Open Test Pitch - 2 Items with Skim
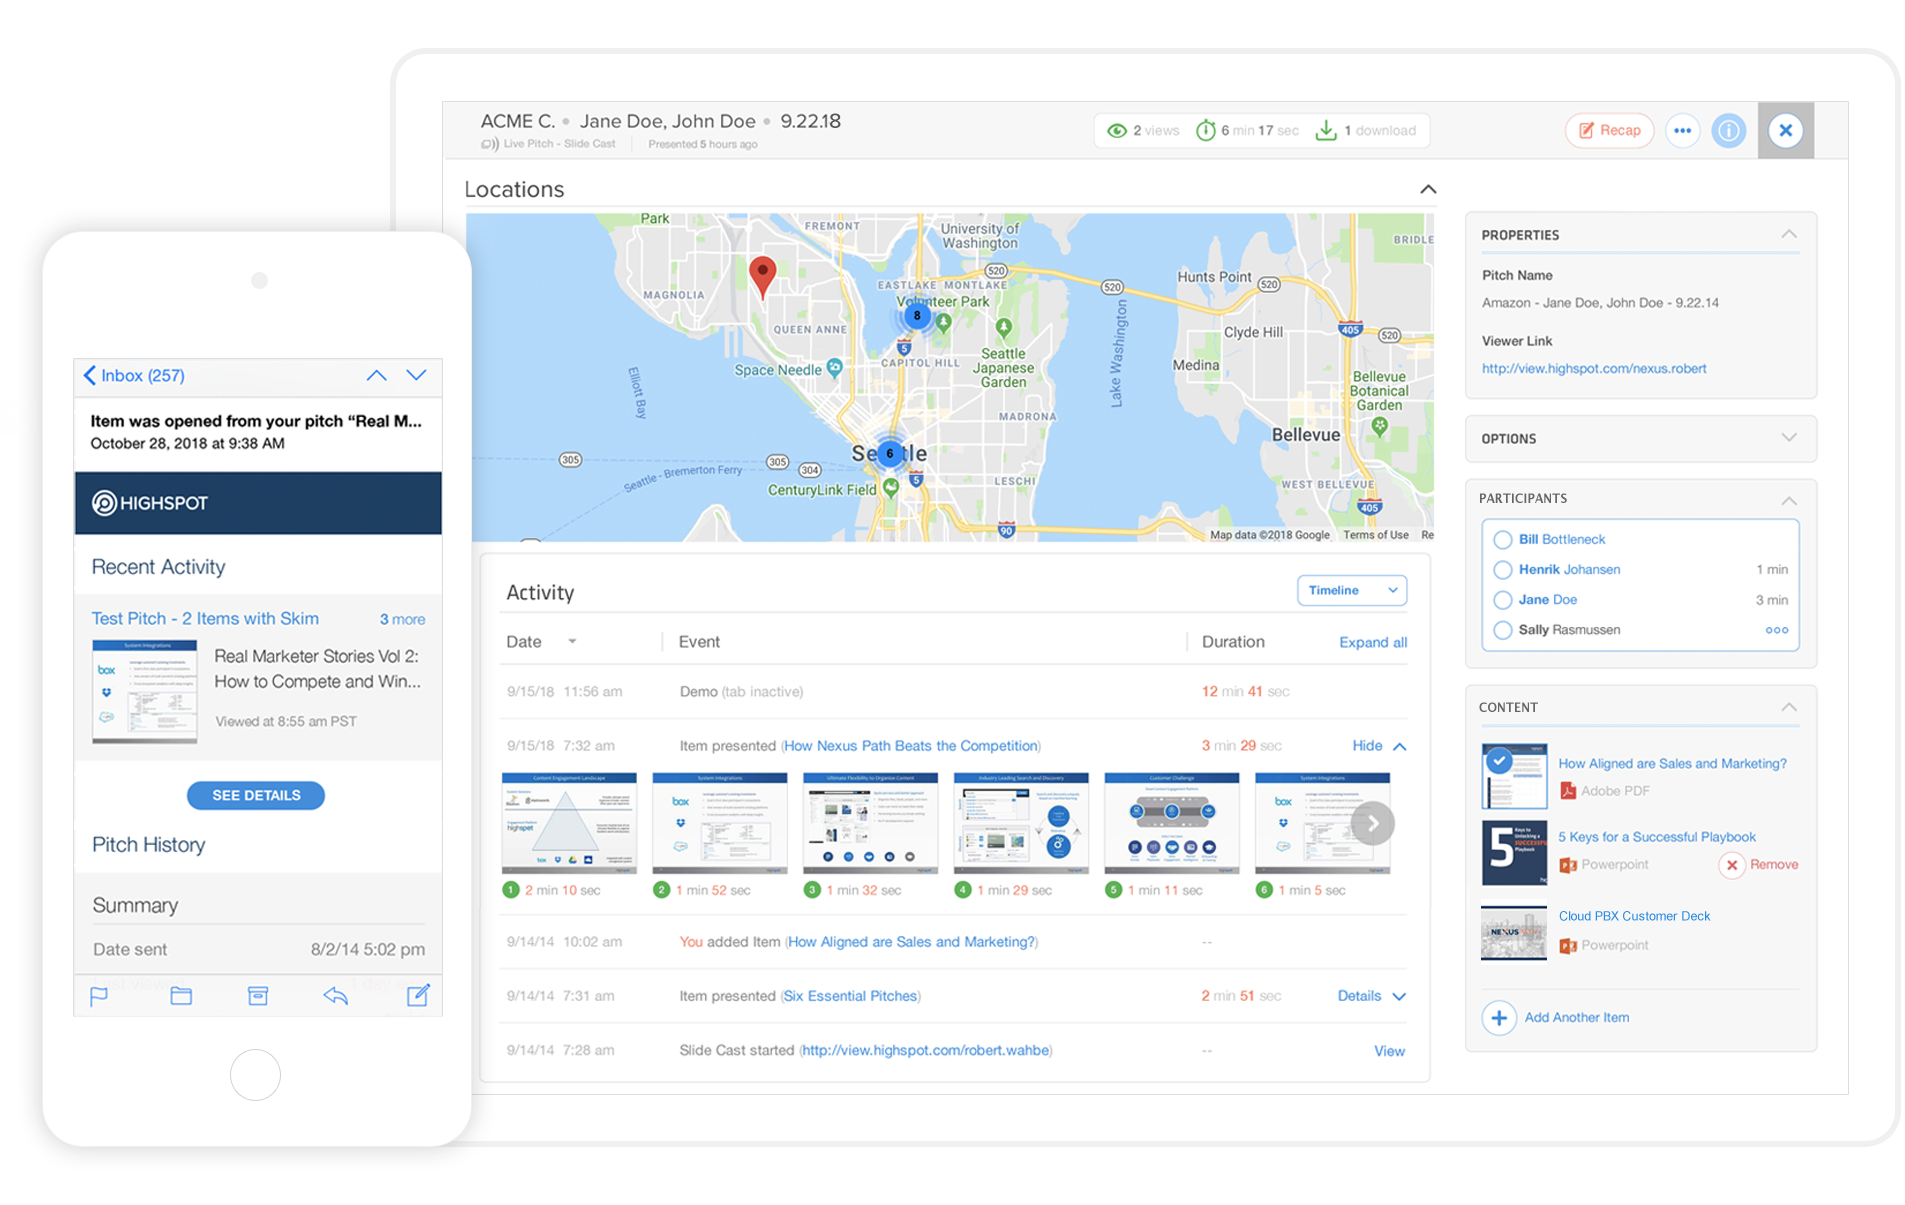This screenshot has width=1905, height=1205. tap(205, 618)
